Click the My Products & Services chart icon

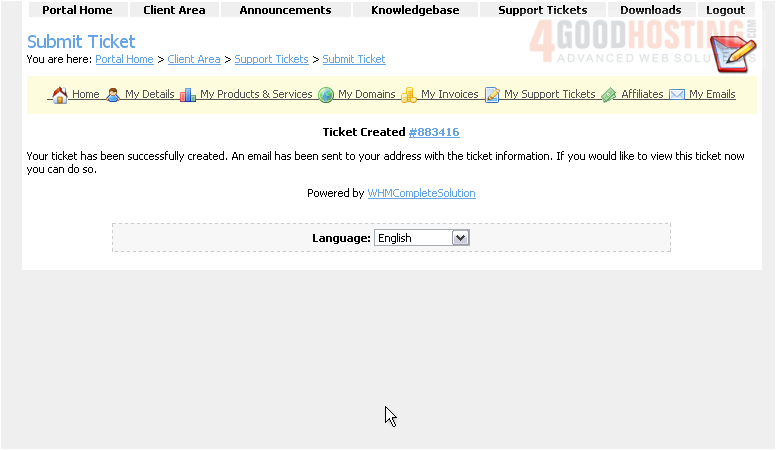coord(188,95)
